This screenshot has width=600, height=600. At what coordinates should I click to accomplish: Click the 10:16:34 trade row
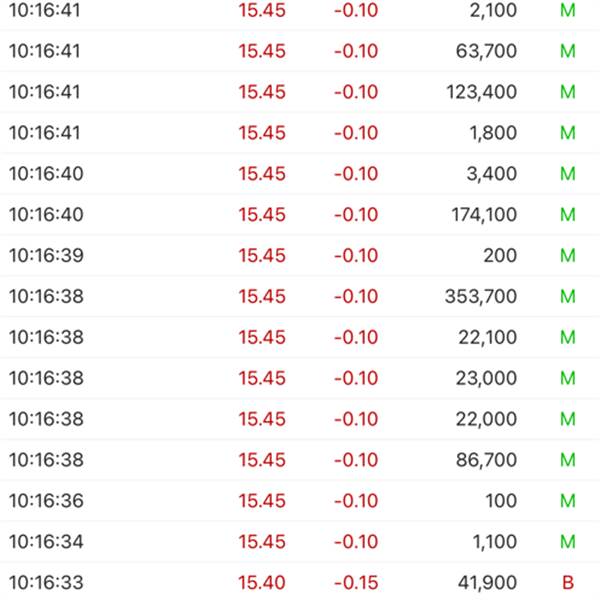click(300, 541)
